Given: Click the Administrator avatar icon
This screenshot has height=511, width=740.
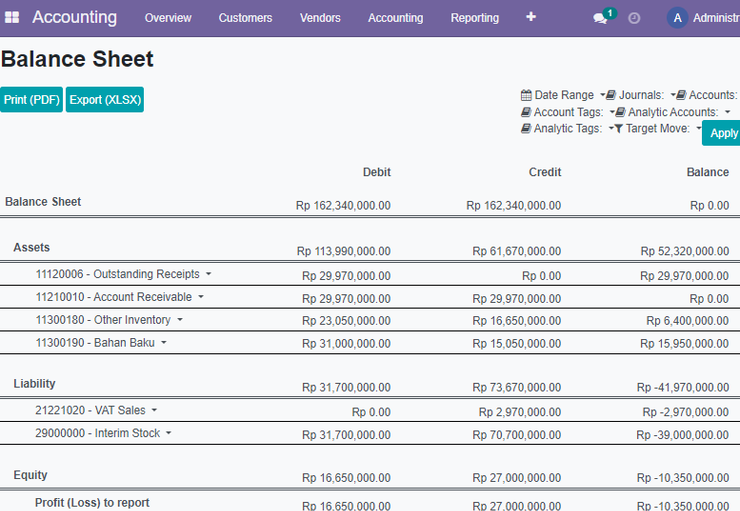Looking at the screenshot, I should [677, 18].
